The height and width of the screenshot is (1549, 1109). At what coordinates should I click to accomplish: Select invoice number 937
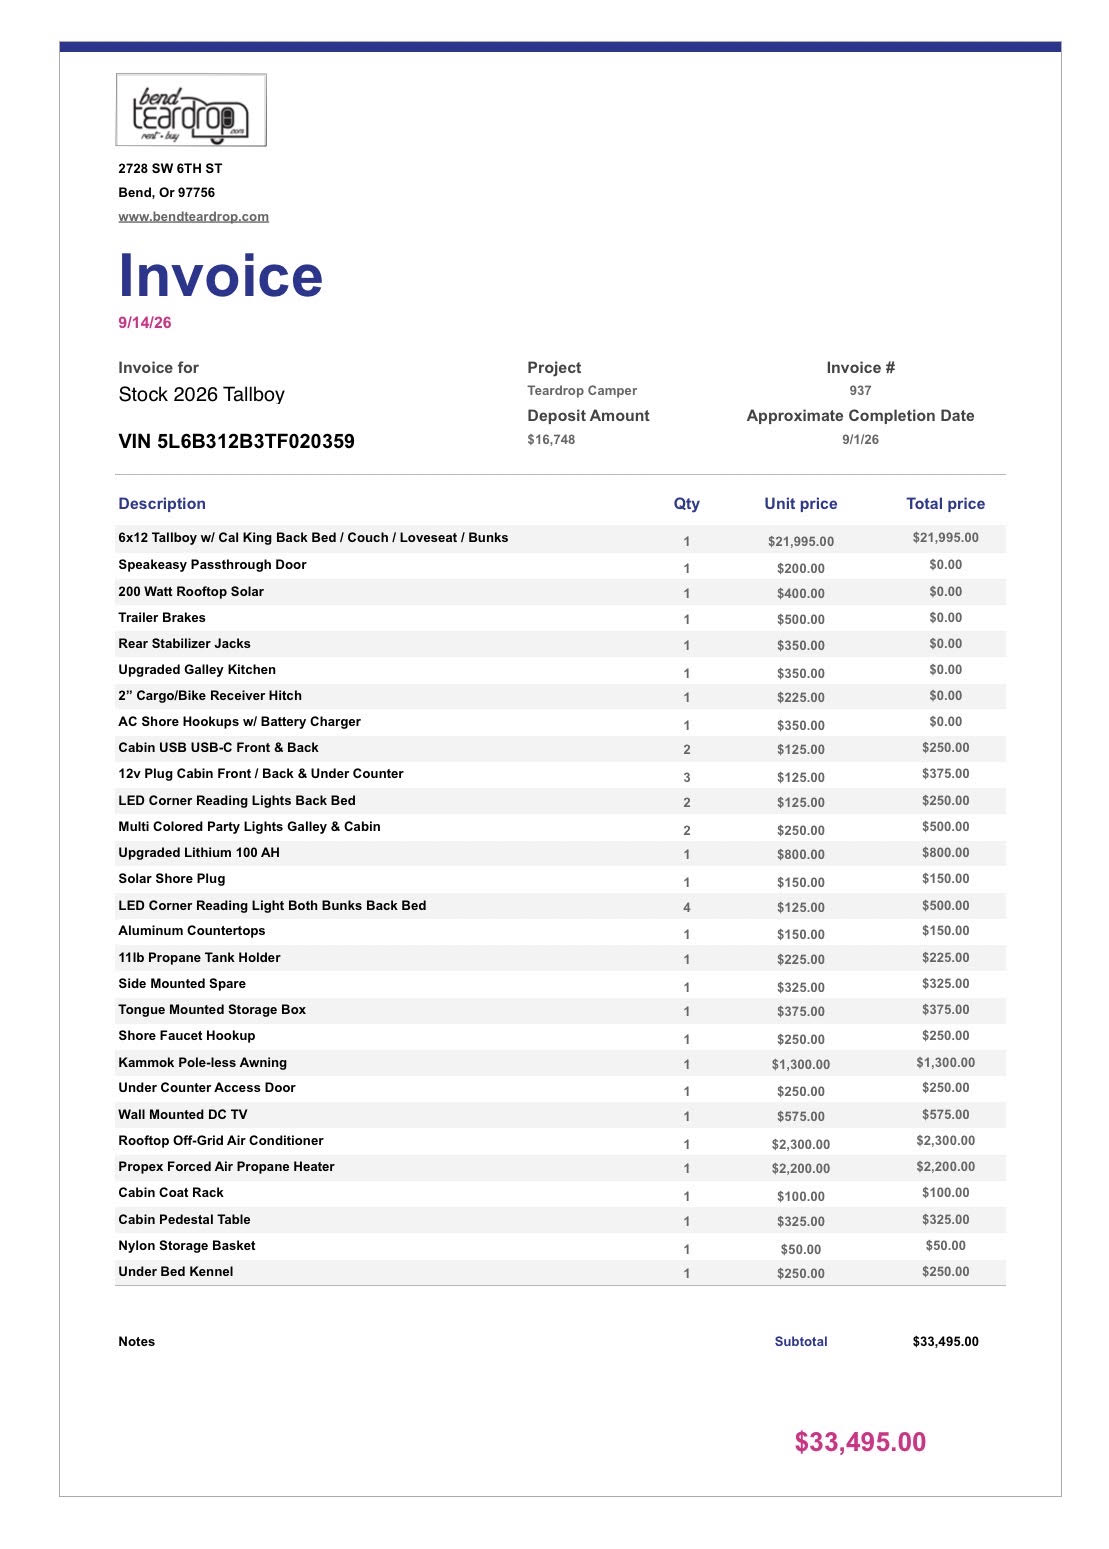pyautogui.click(x=860, y=390)
